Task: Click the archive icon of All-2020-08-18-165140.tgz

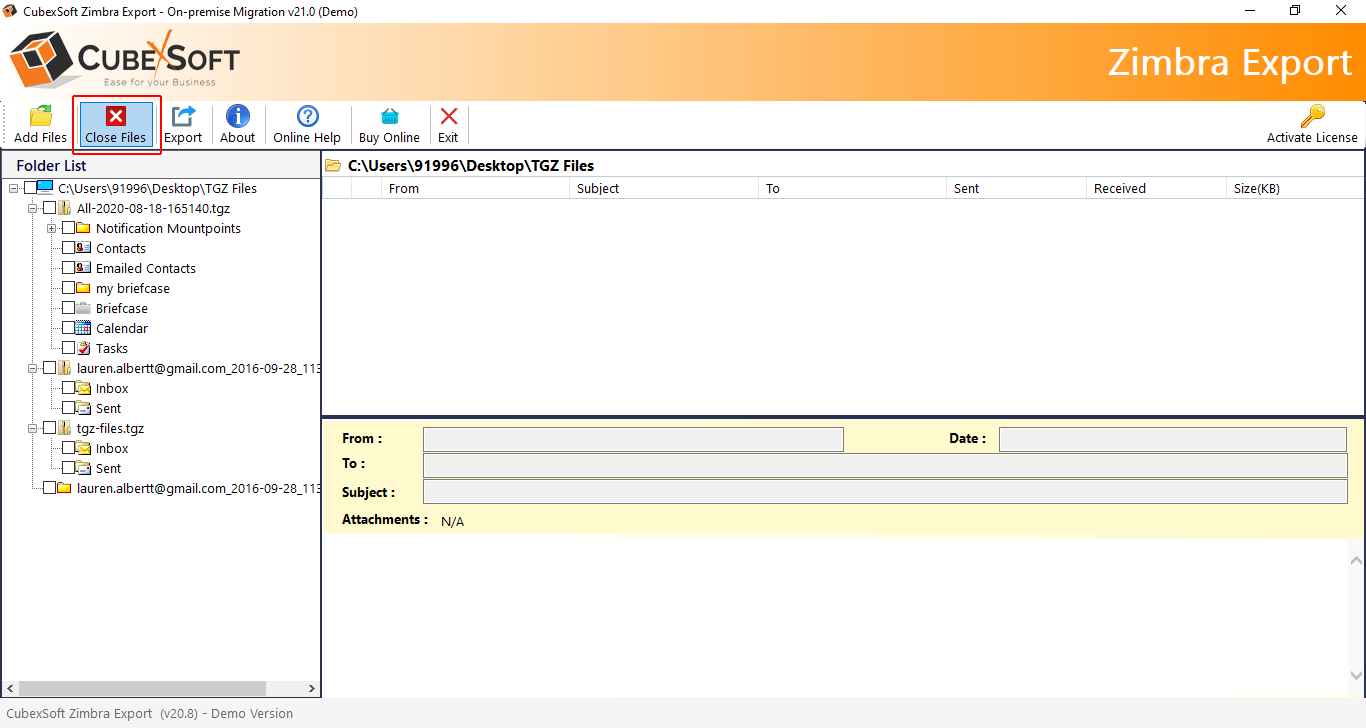Action: (x=65, y=208)
